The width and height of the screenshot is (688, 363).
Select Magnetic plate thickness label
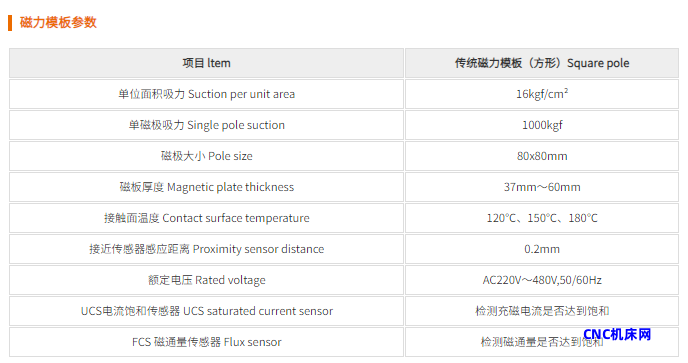206,187
